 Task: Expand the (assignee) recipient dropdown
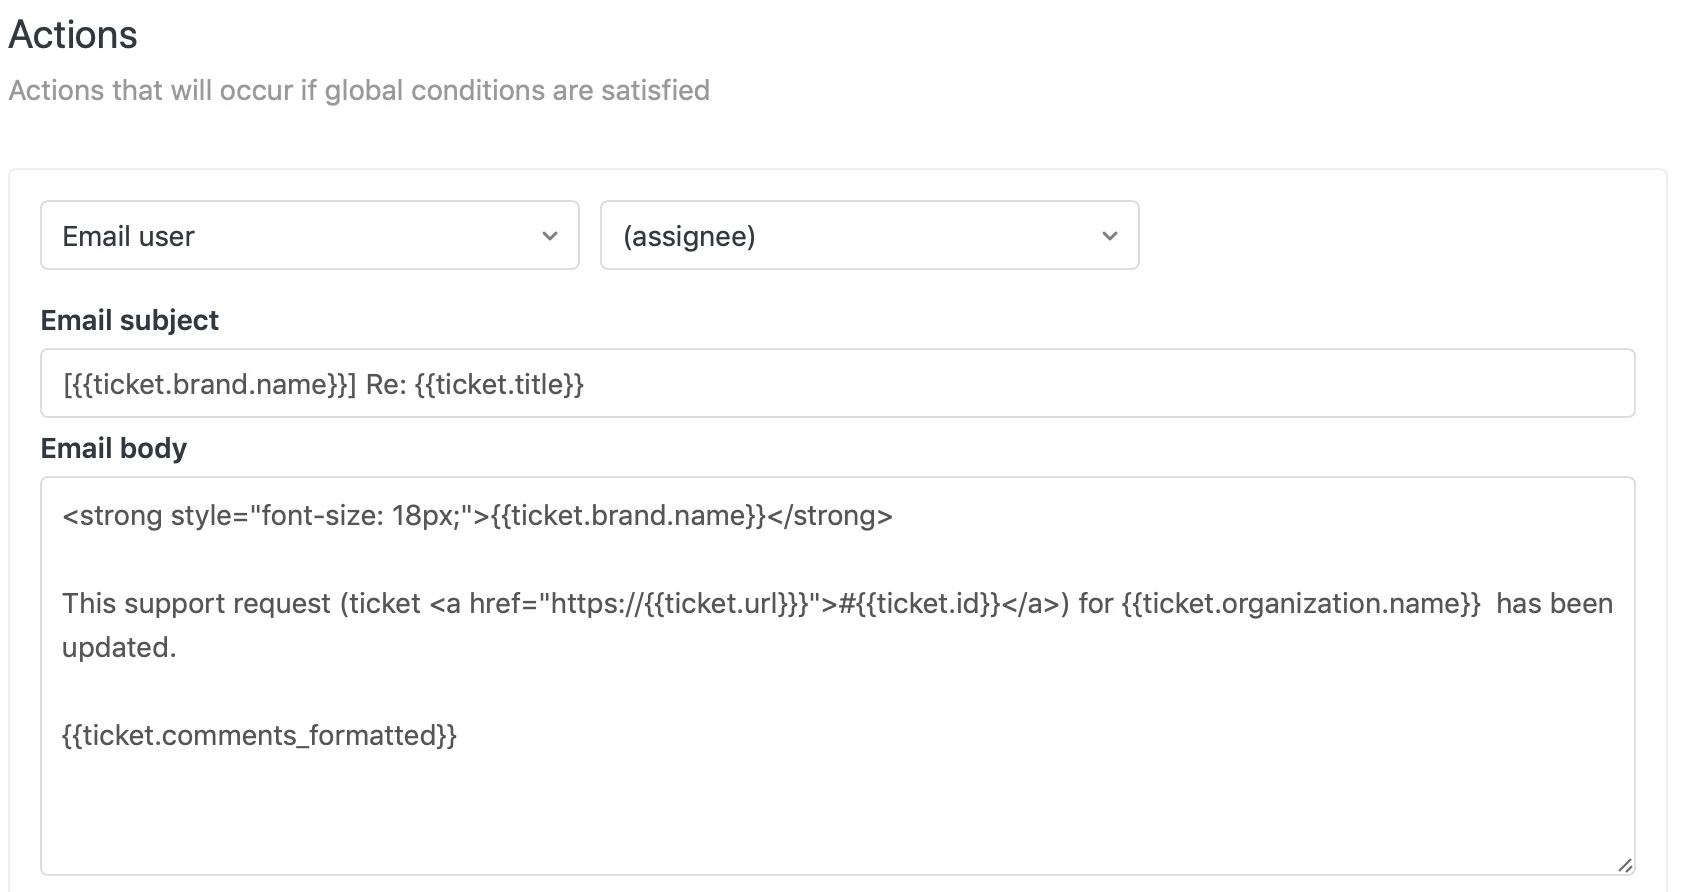868,236
